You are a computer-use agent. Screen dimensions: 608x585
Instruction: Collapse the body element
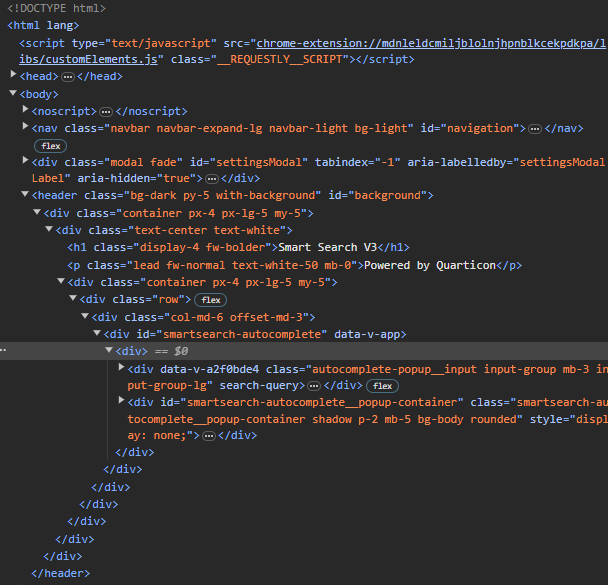13,93
